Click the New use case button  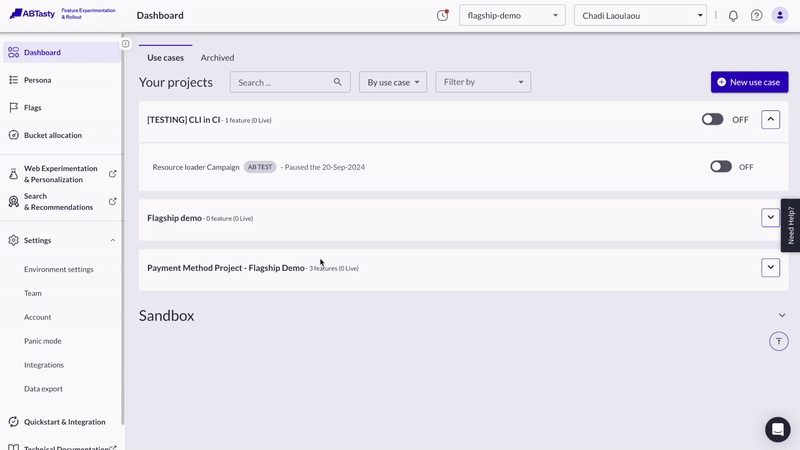click(749, 82)
